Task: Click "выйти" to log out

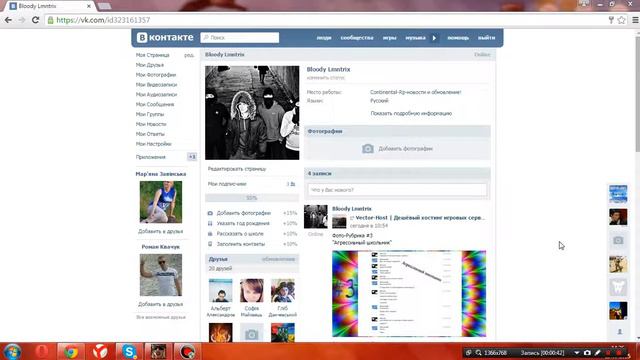Action: point(487,38)
